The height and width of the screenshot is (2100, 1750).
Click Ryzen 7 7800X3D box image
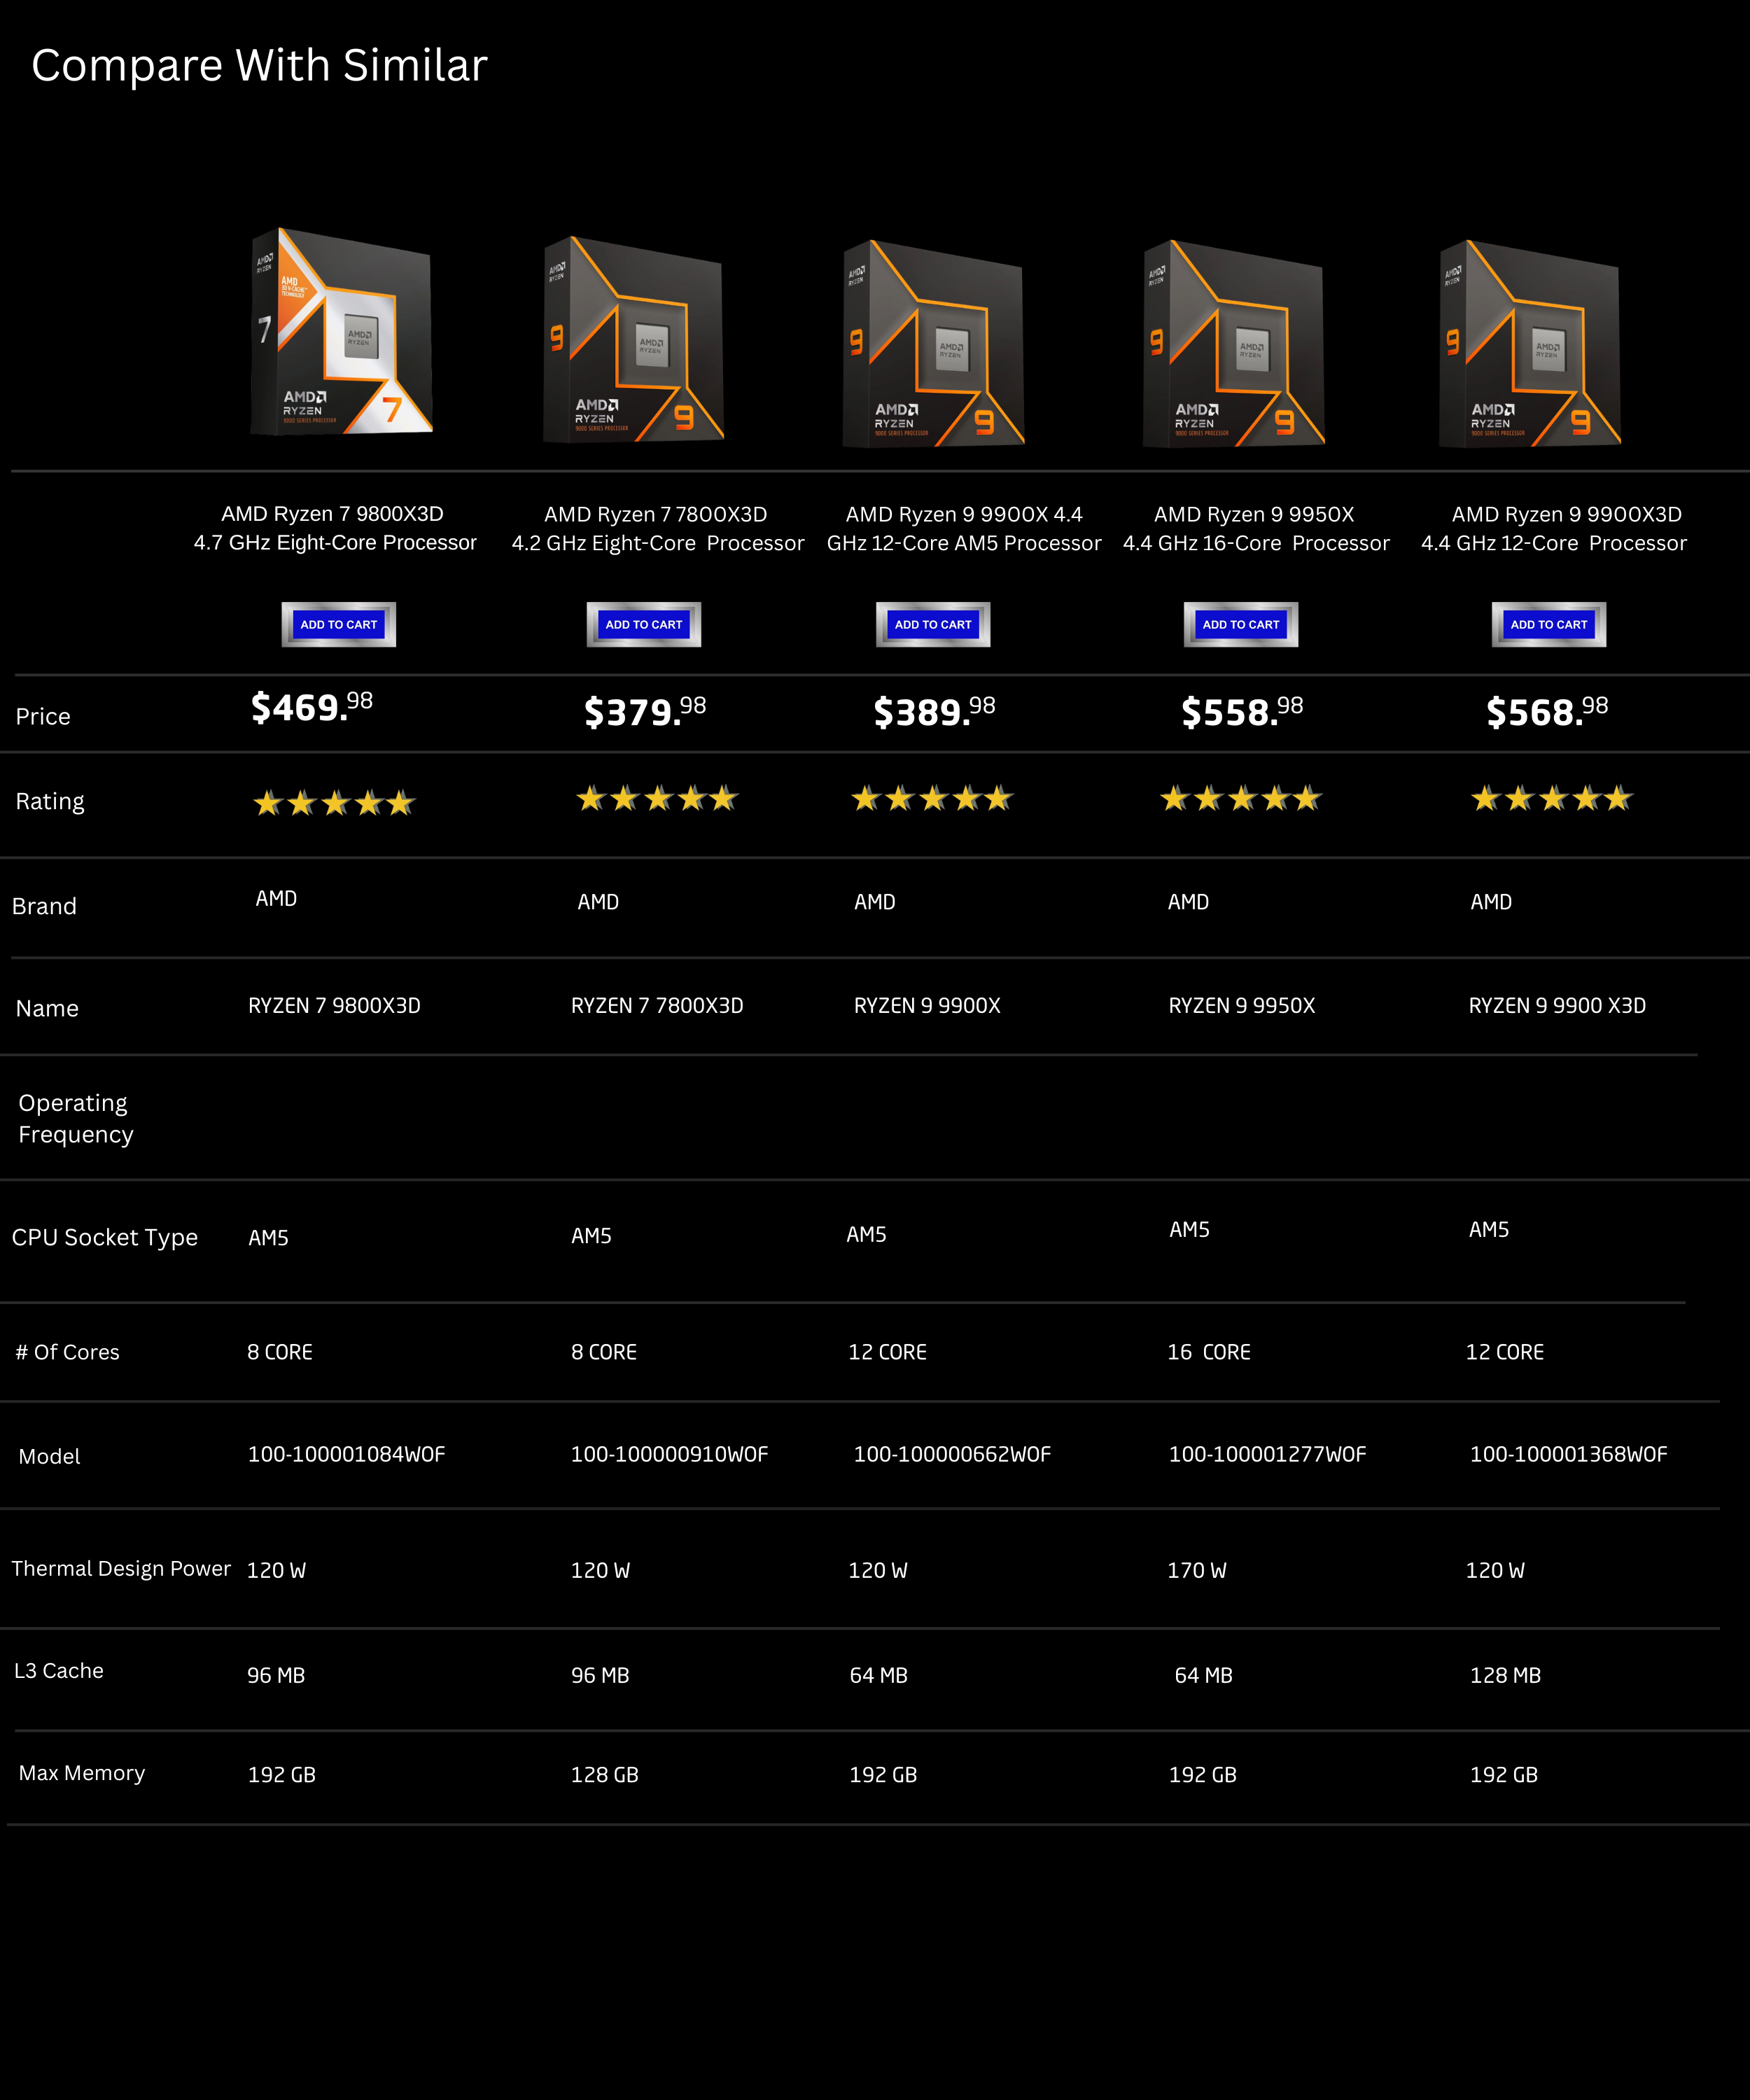(x=632, y=340)
